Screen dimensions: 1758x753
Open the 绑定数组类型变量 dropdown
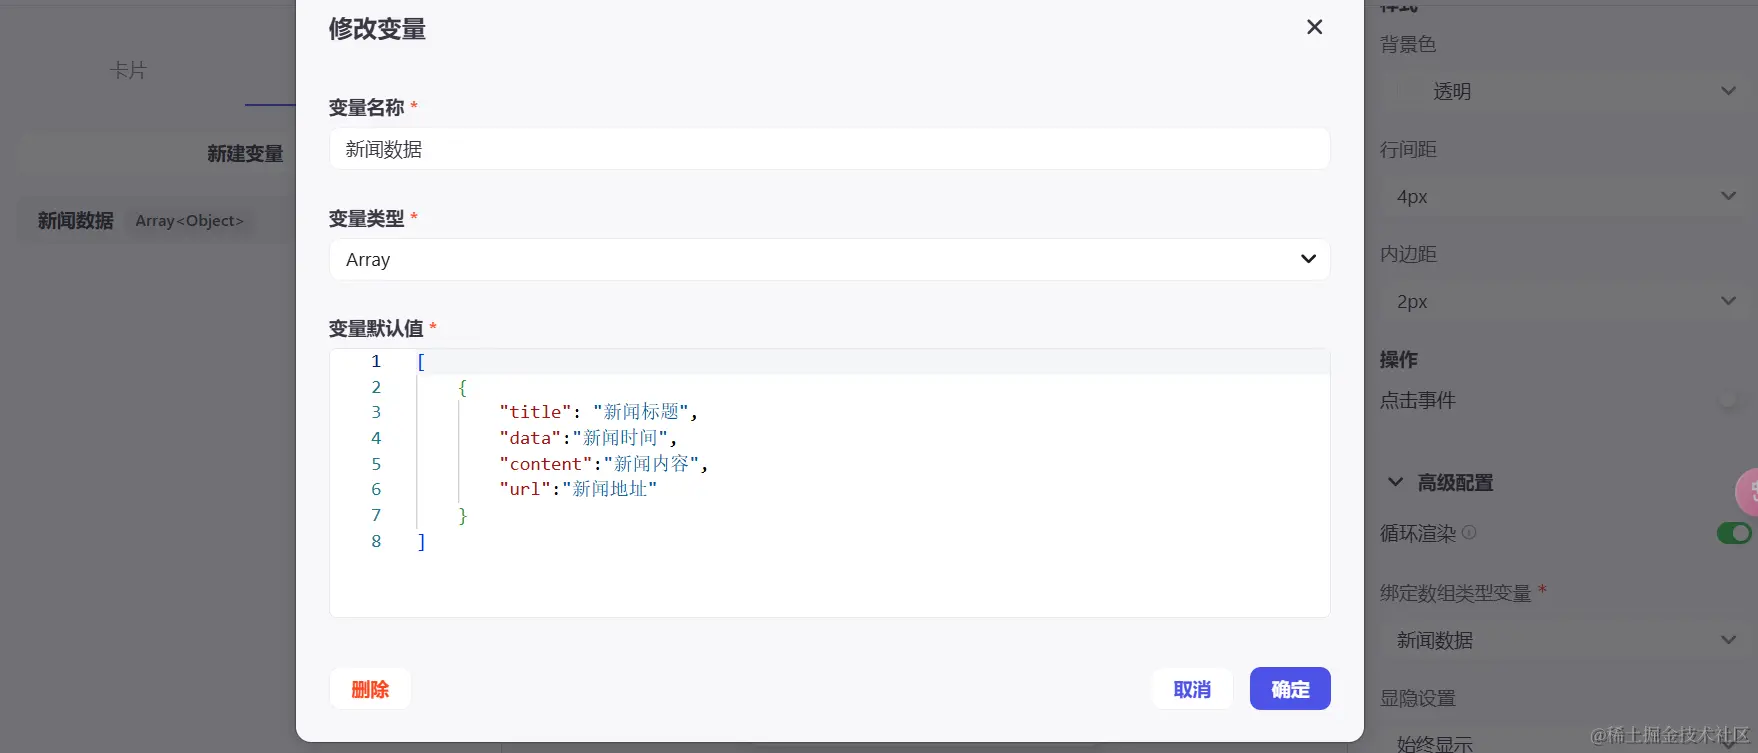[1565, 640]
